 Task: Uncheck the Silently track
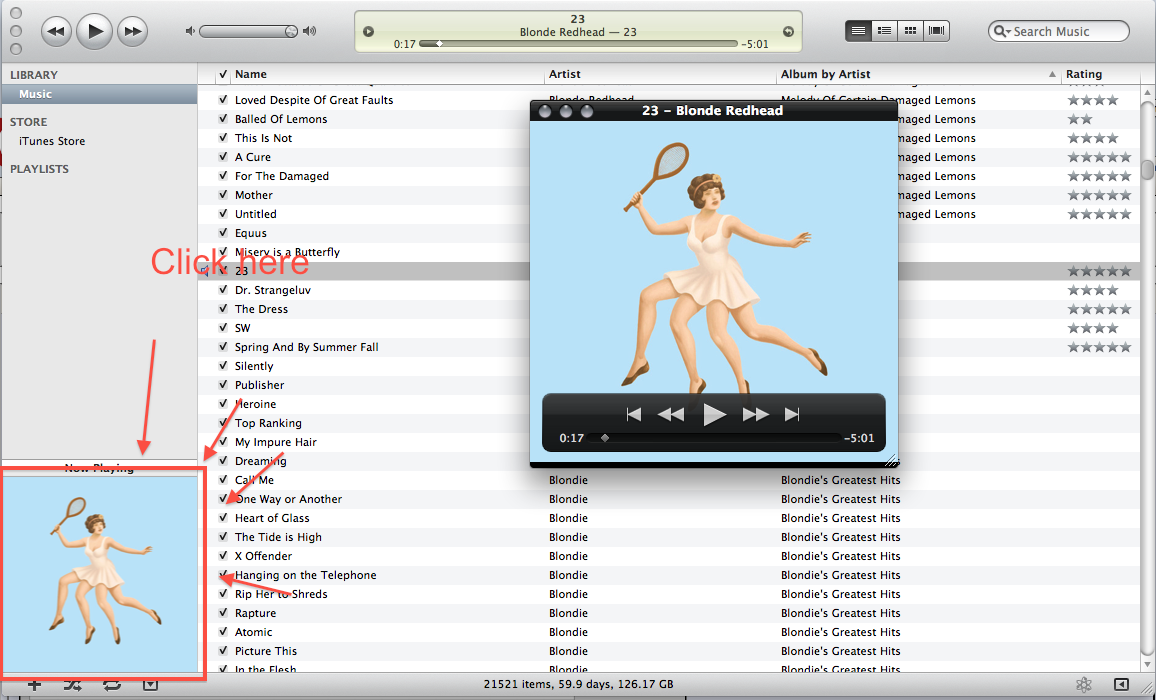click(x=223, y=366)
